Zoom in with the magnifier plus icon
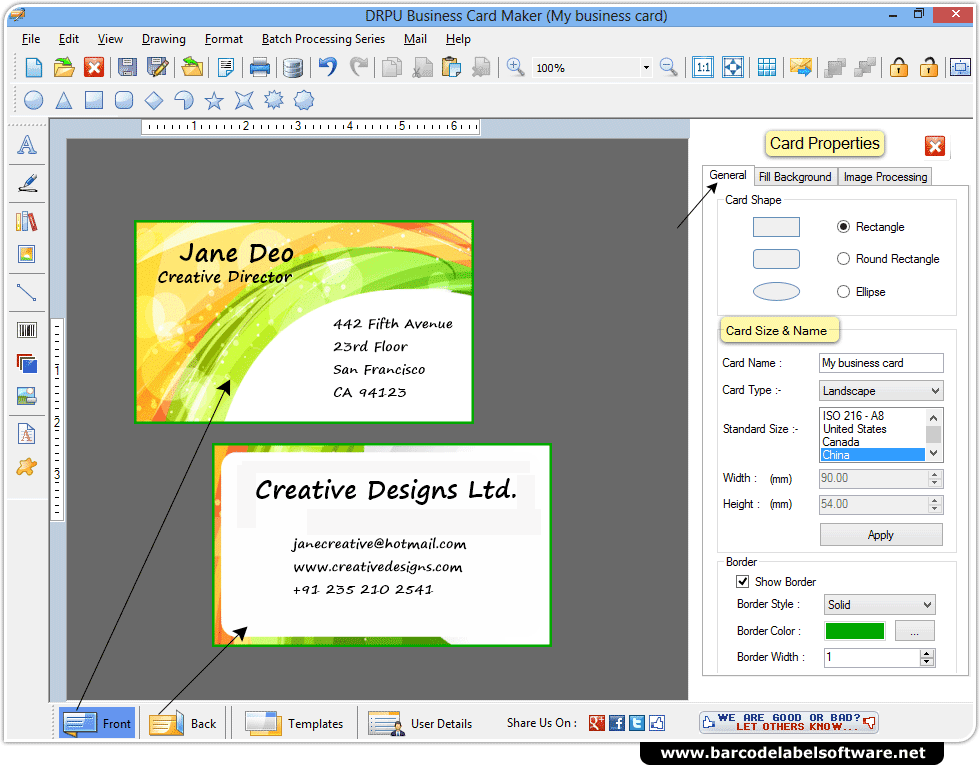 (515, 66)
